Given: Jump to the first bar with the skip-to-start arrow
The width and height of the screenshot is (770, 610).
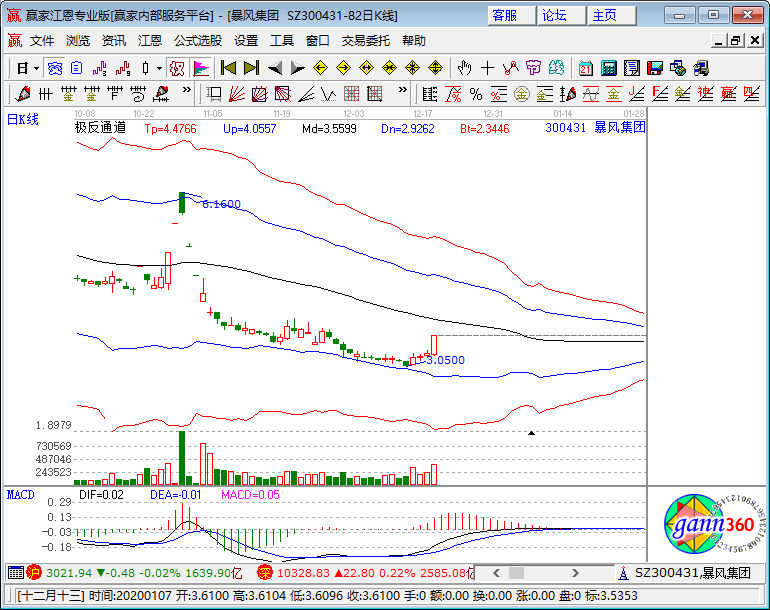Looking at the screenshot, I should [x=229, y=68].
